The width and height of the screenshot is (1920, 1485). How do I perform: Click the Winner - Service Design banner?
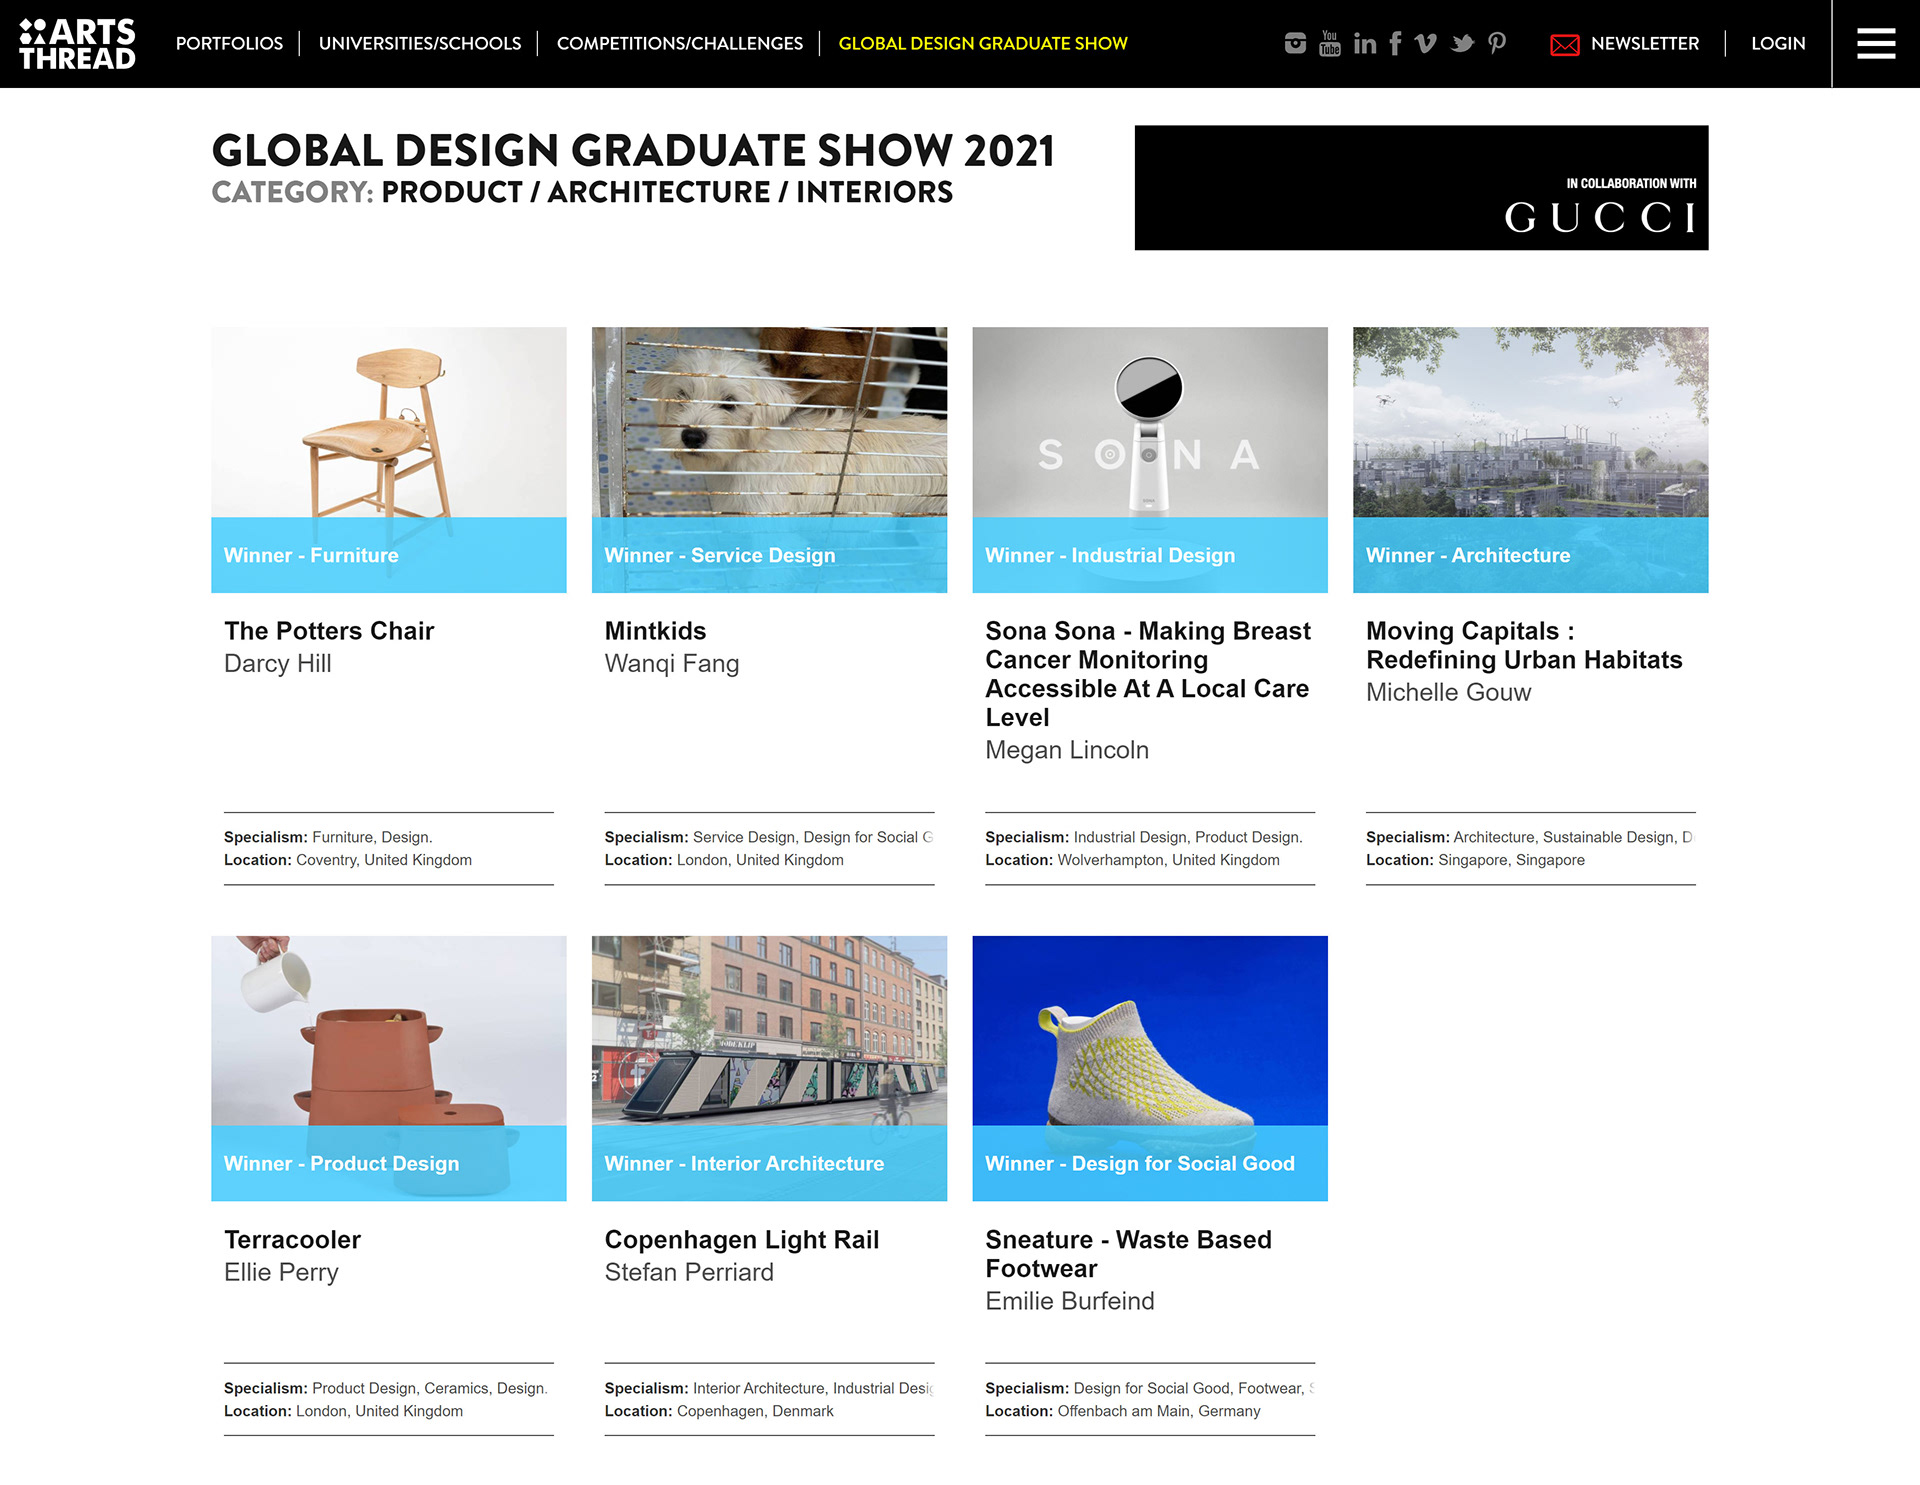tap(769, 555)
